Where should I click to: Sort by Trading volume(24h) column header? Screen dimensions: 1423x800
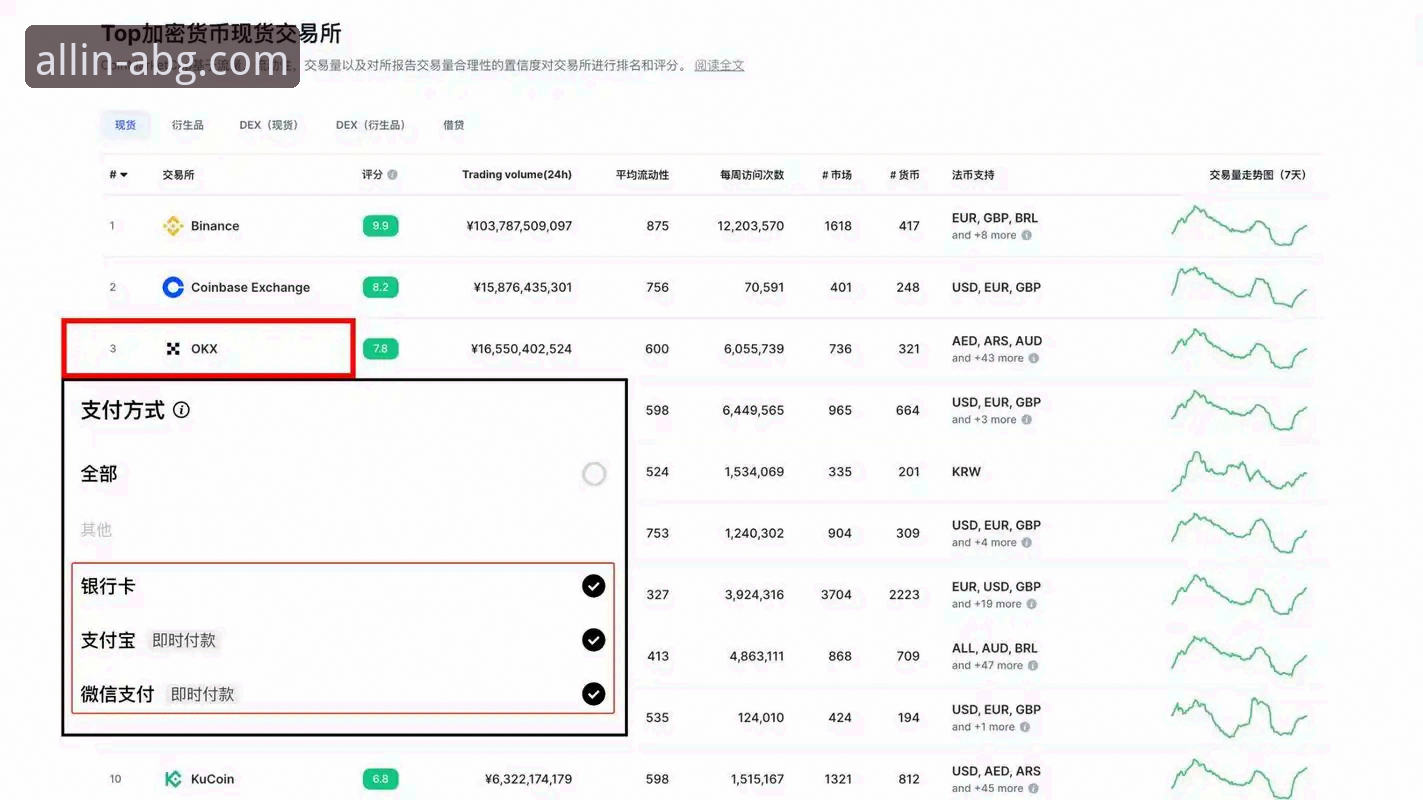click(x=517, y=175)
